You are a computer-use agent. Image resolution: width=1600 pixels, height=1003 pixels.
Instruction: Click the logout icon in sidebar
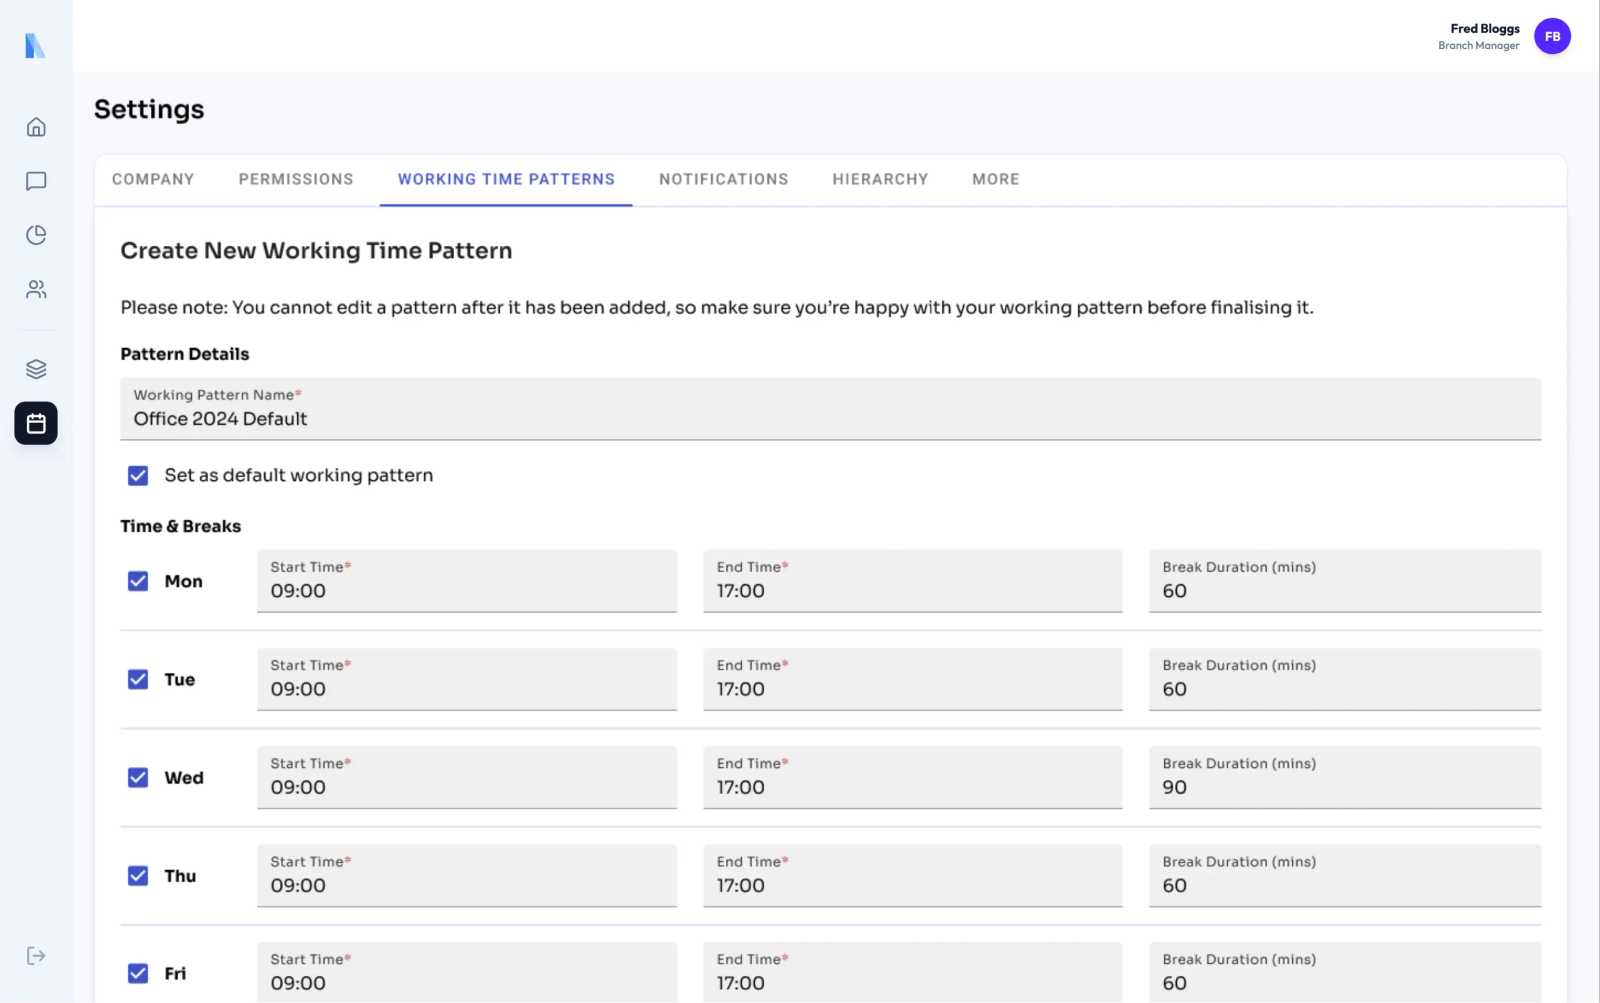coord(36,955)
